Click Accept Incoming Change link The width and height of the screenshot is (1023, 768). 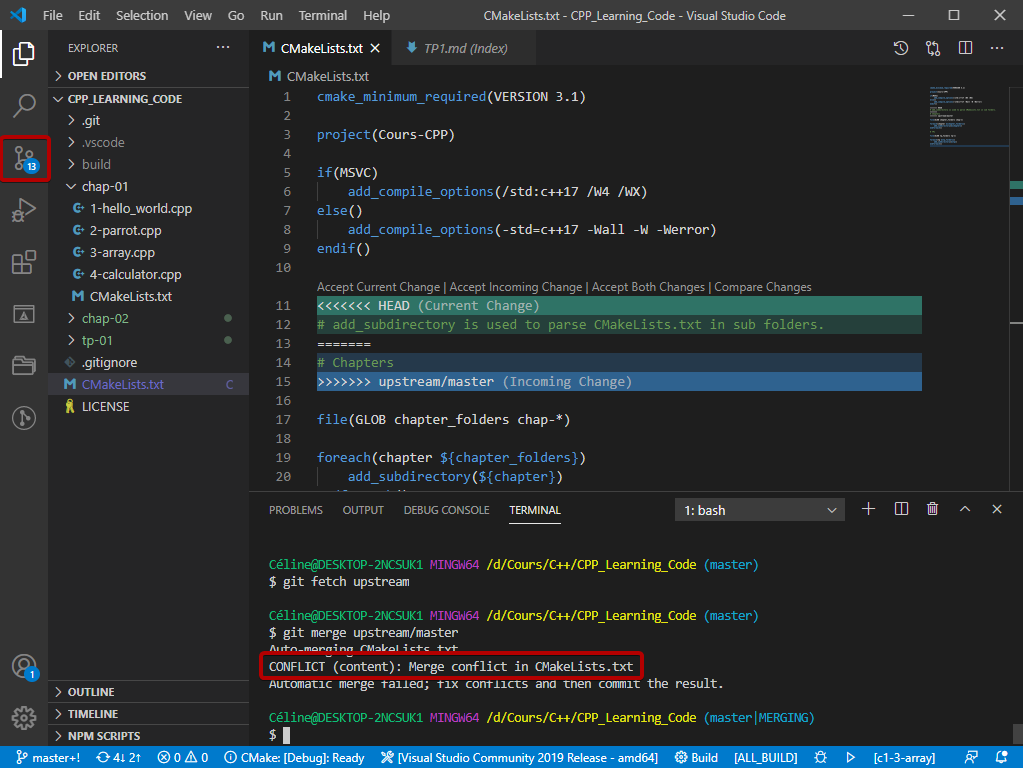coord(515,287)
